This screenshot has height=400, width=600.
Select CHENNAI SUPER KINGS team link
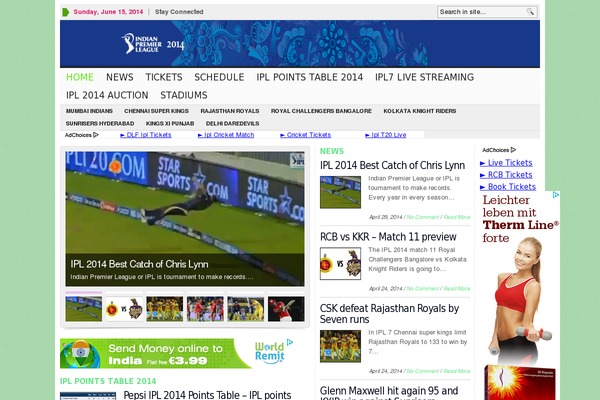156,111
